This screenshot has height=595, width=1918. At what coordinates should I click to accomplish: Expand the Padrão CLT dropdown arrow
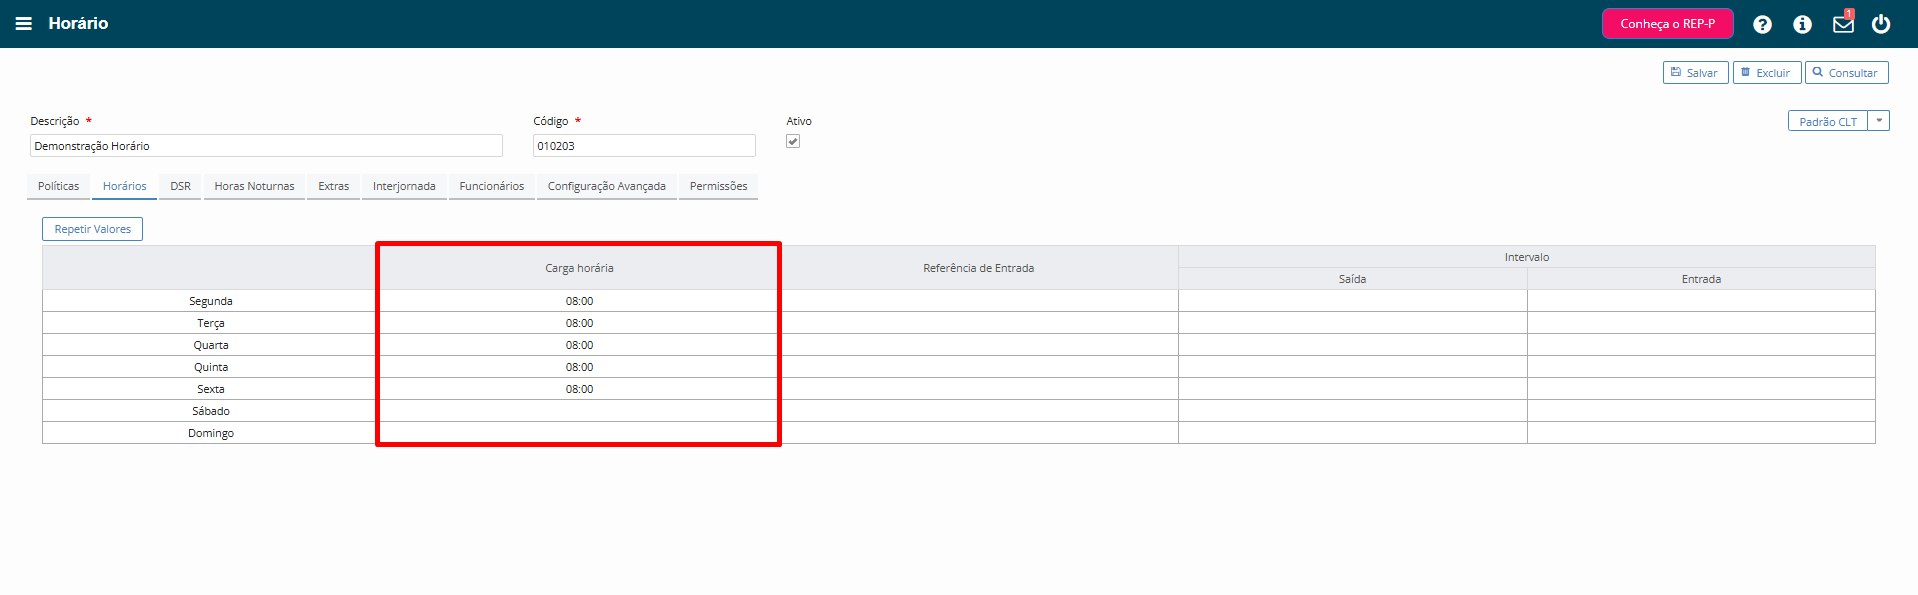1879,121
